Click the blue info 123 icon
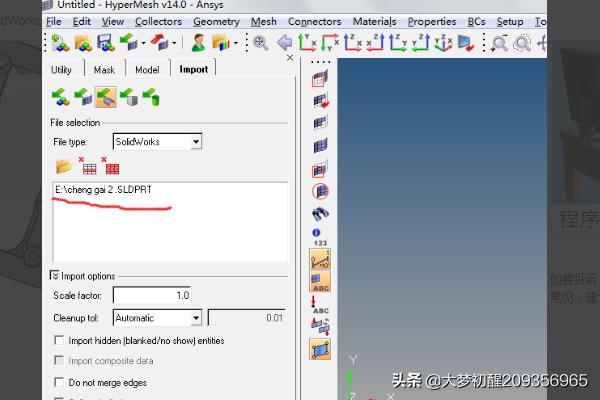 pos(320,237)
